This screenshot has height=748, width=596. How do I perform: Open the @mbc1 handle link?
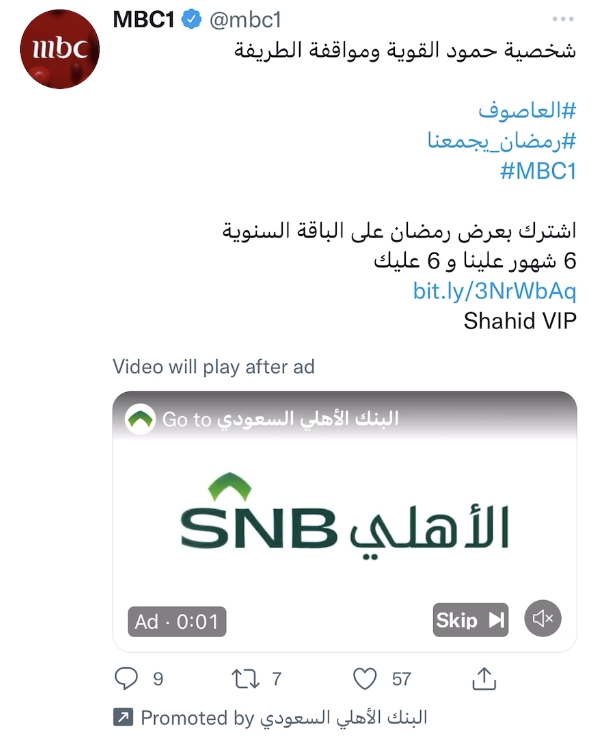point(245,20)
